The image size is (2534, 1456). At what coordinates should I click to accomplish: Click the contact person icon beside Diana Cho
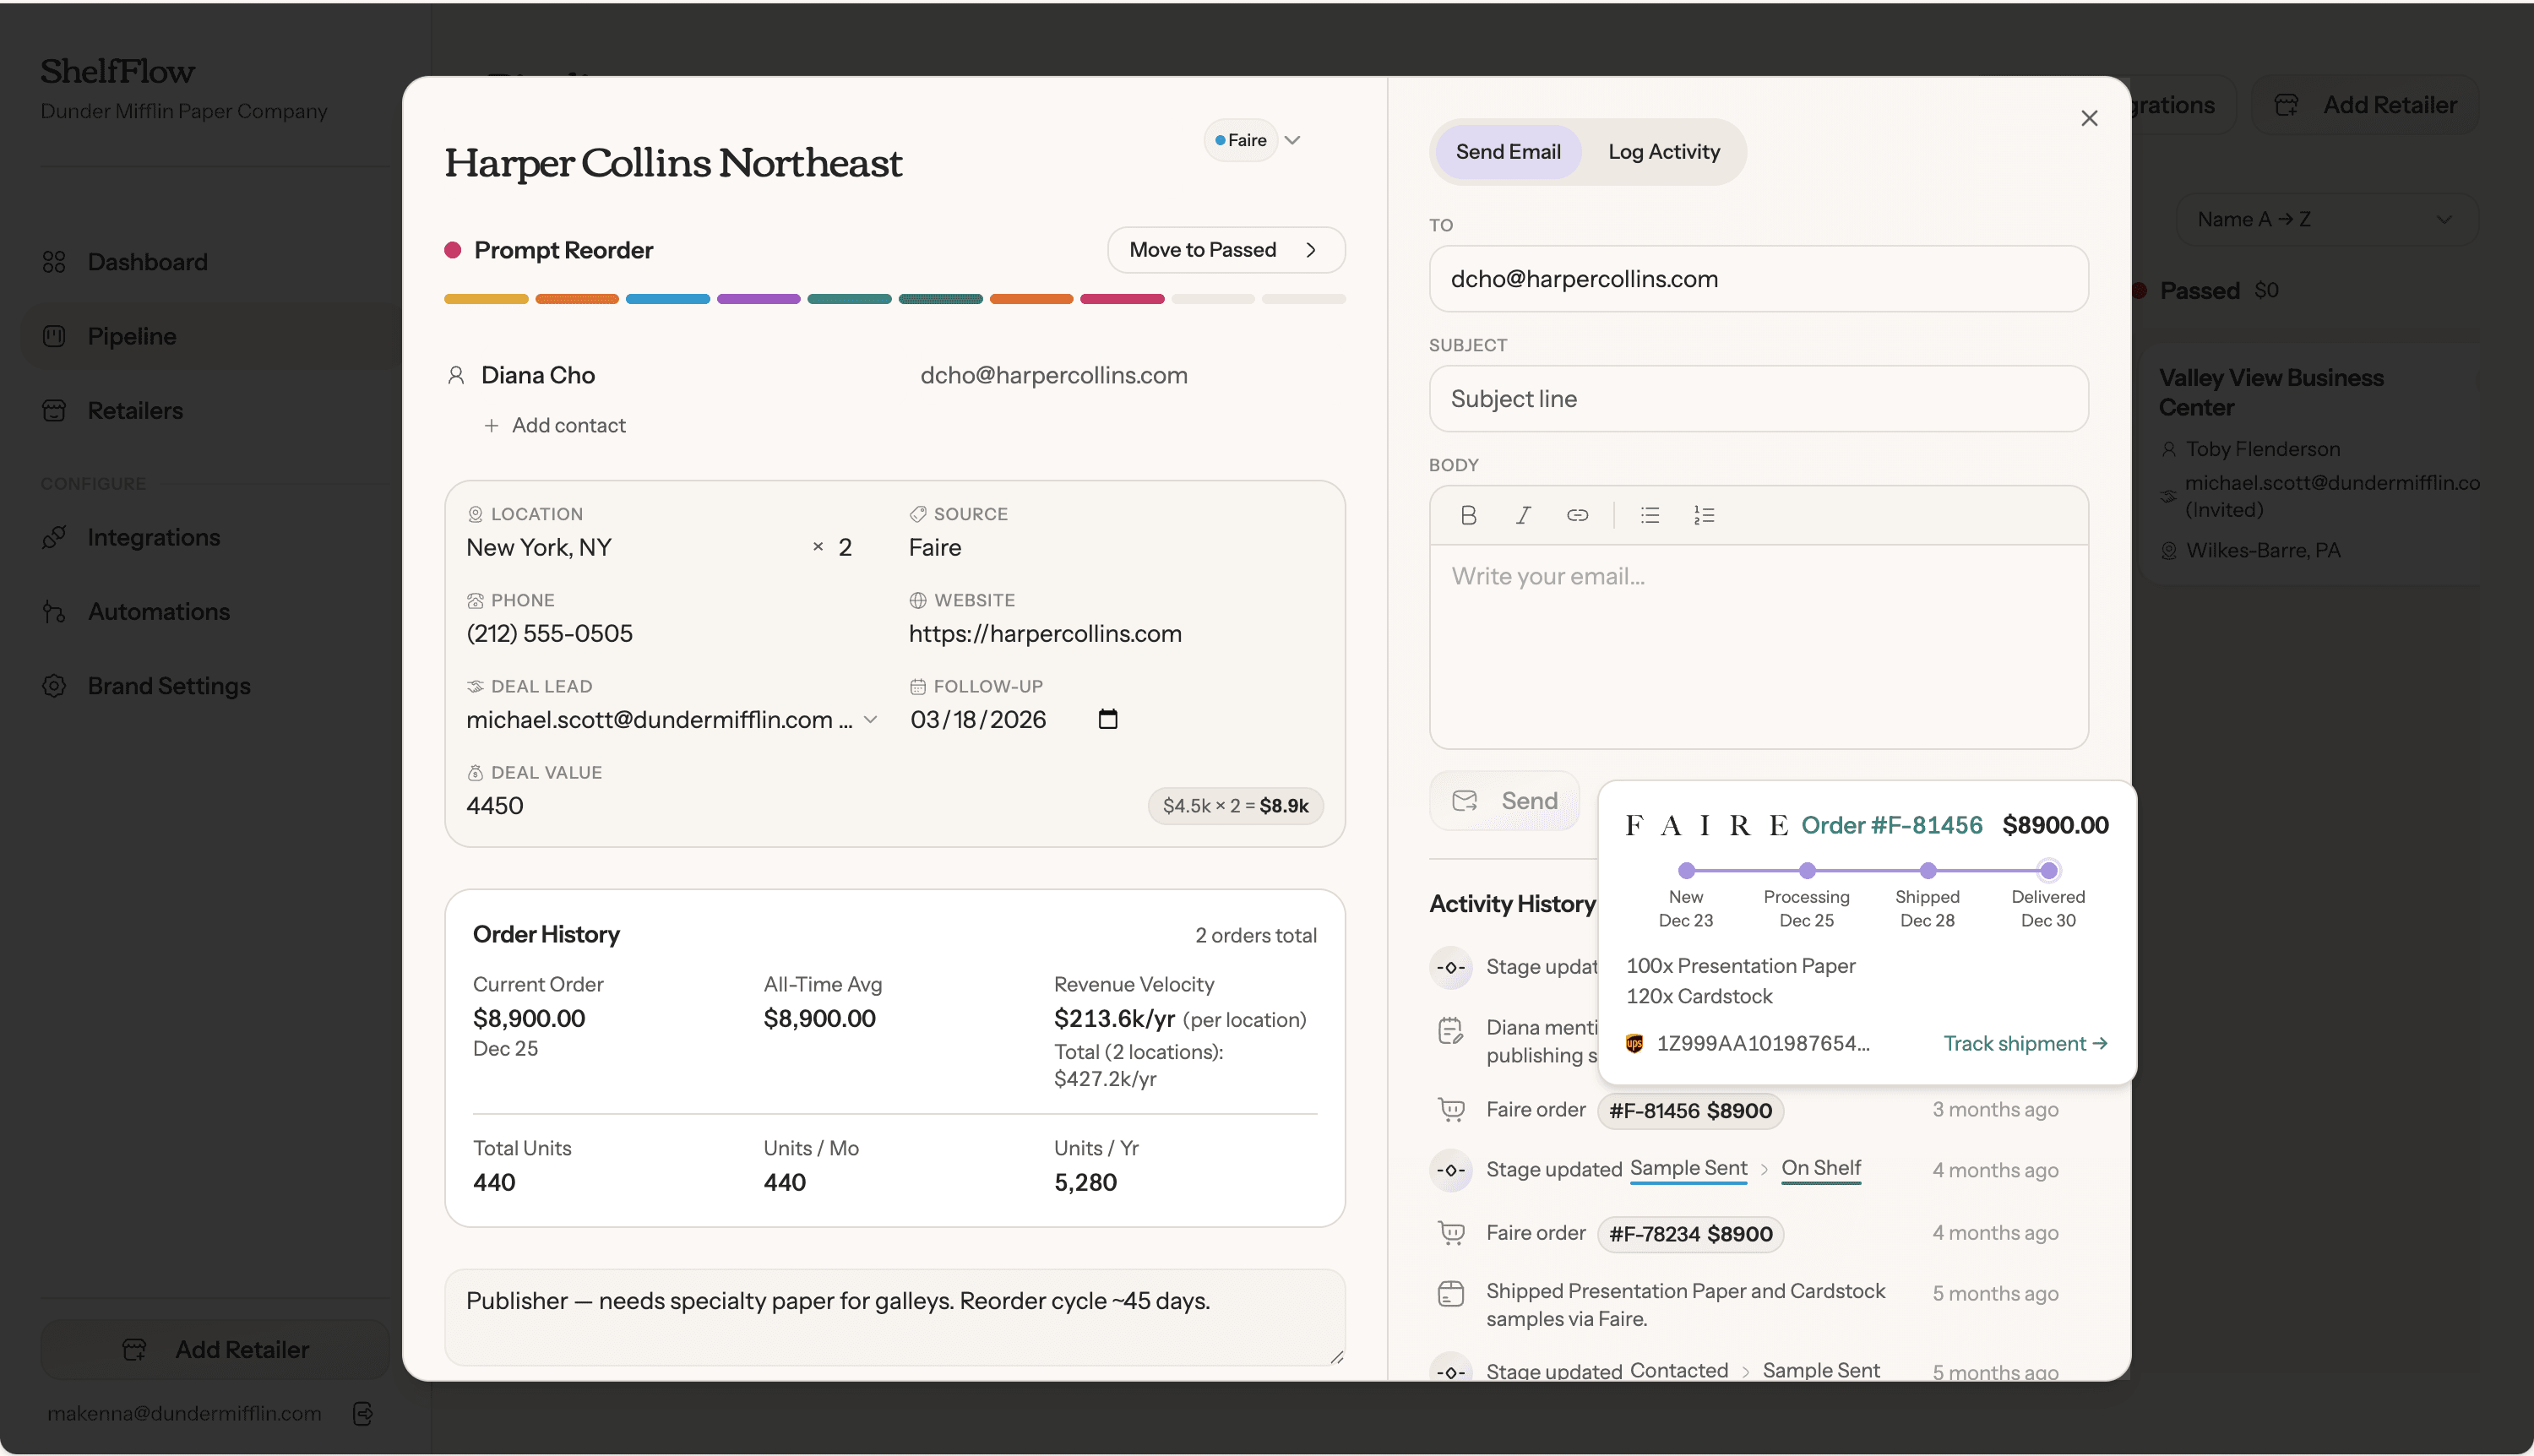(x=456, y=375)
